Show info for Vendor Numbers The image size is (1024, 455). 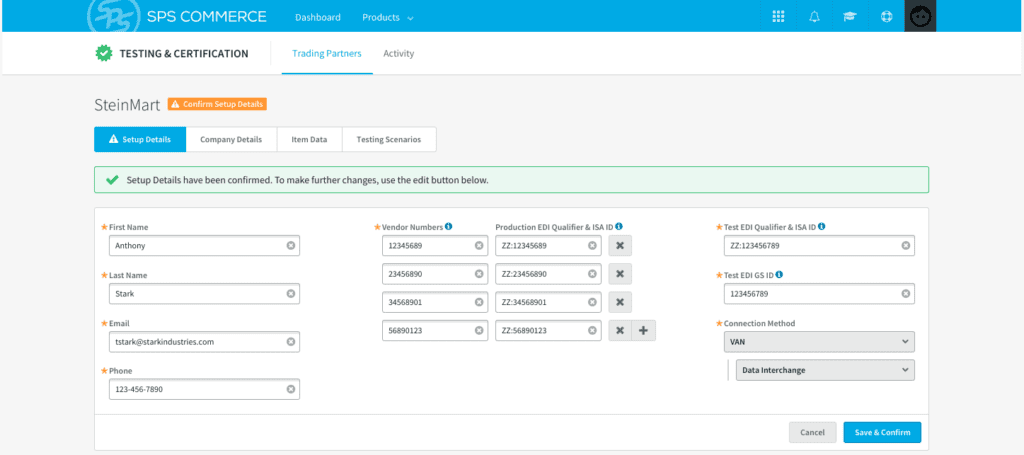click(449, 227)
